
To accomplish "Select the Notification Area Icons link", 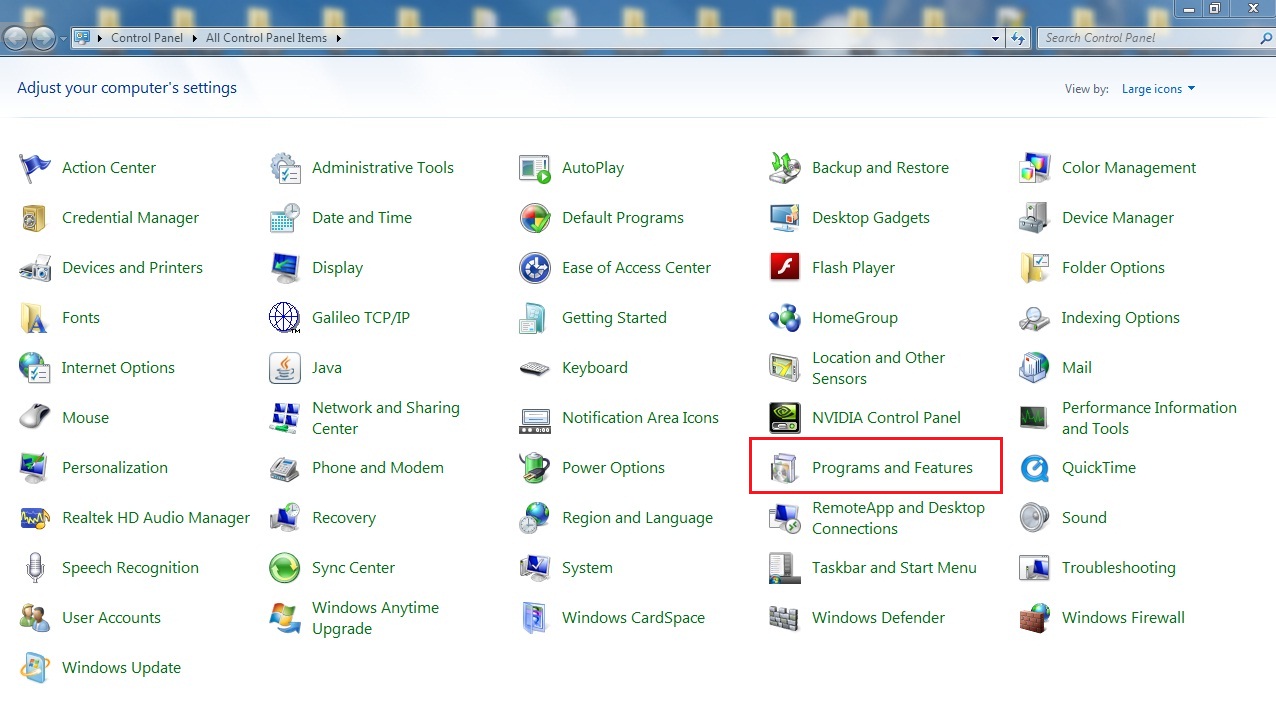I will pos(640,418).
